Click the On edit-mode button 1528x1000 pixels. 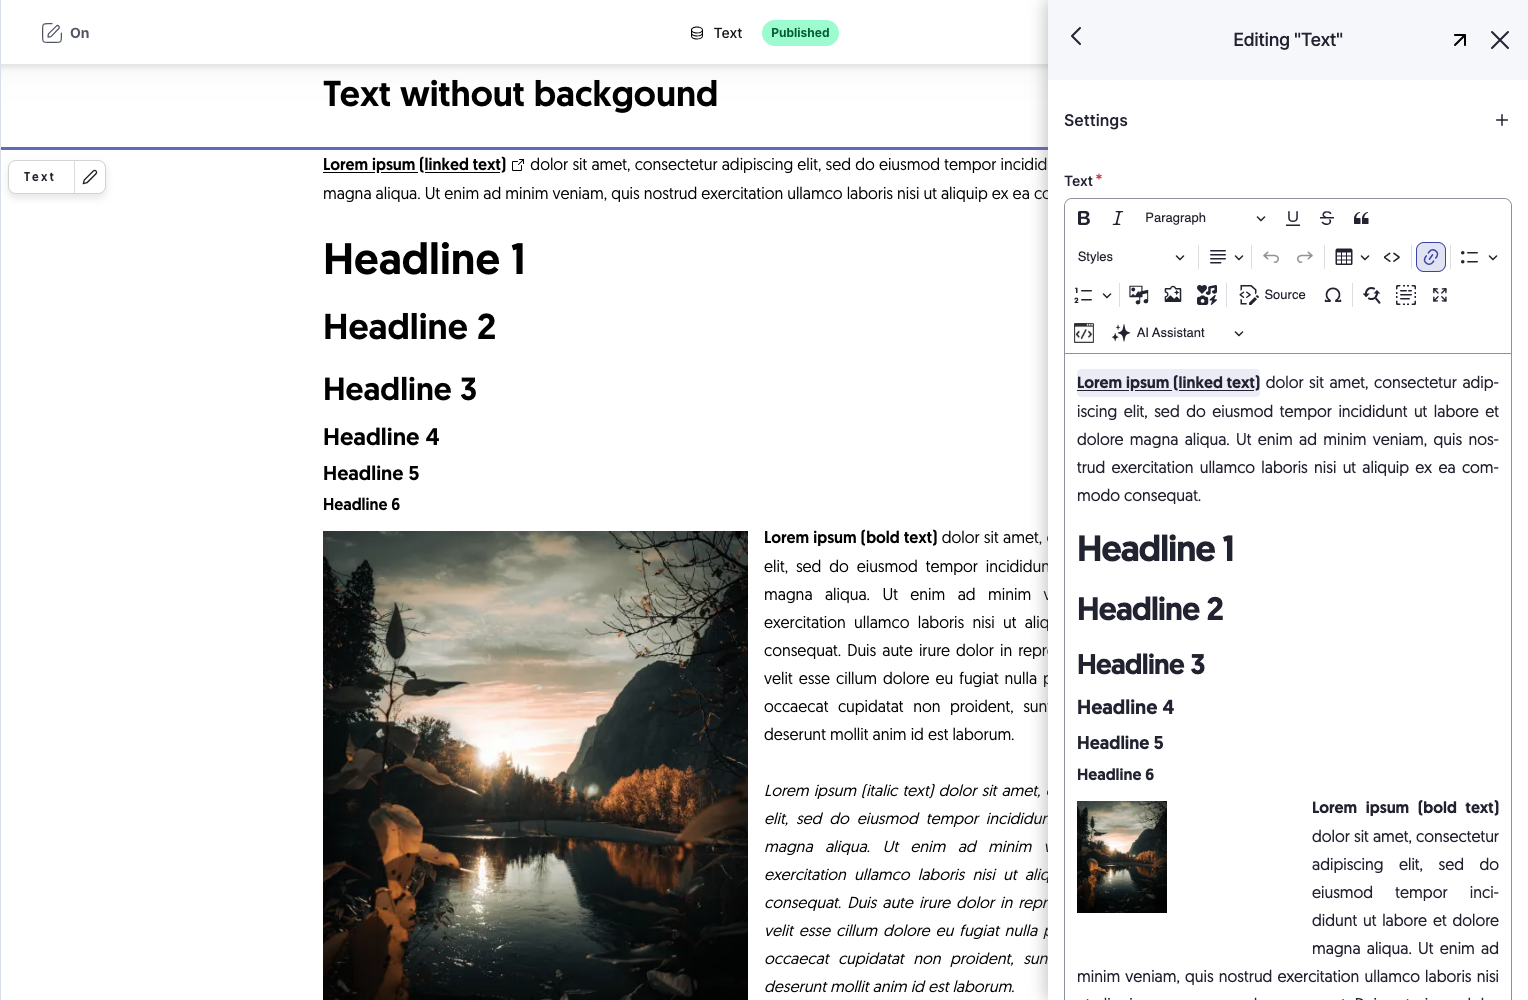tap(66, 33)
